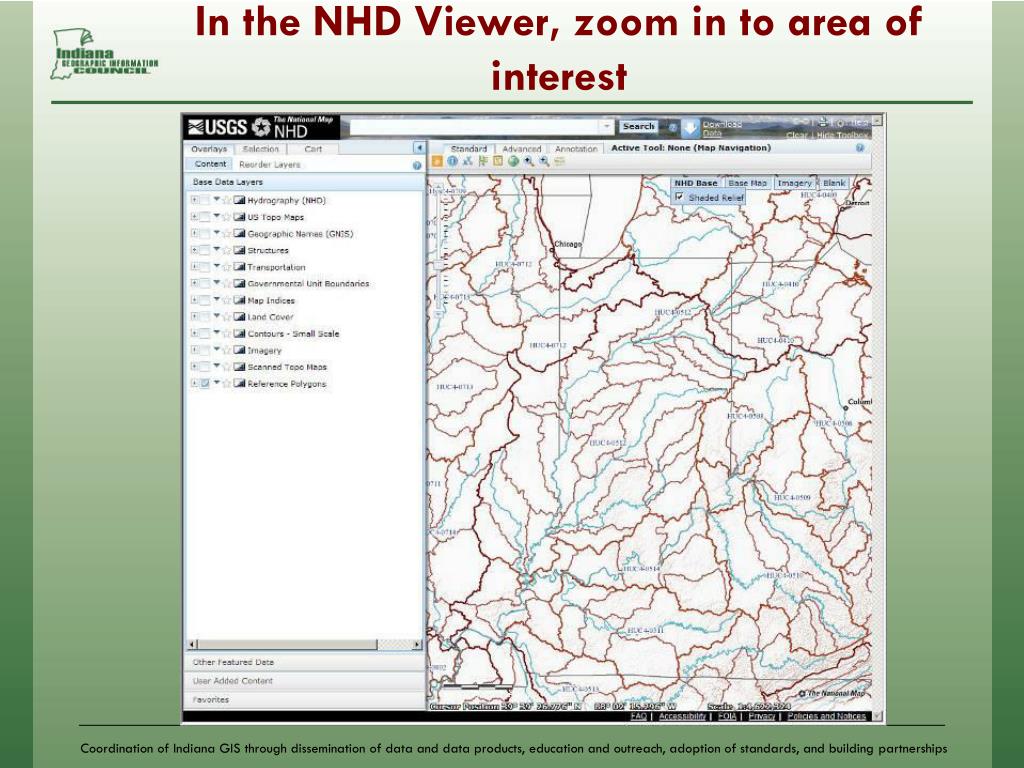Open the Advanced toolbar tab
This screenshot has width=1024, height=768.
(522, 149)
